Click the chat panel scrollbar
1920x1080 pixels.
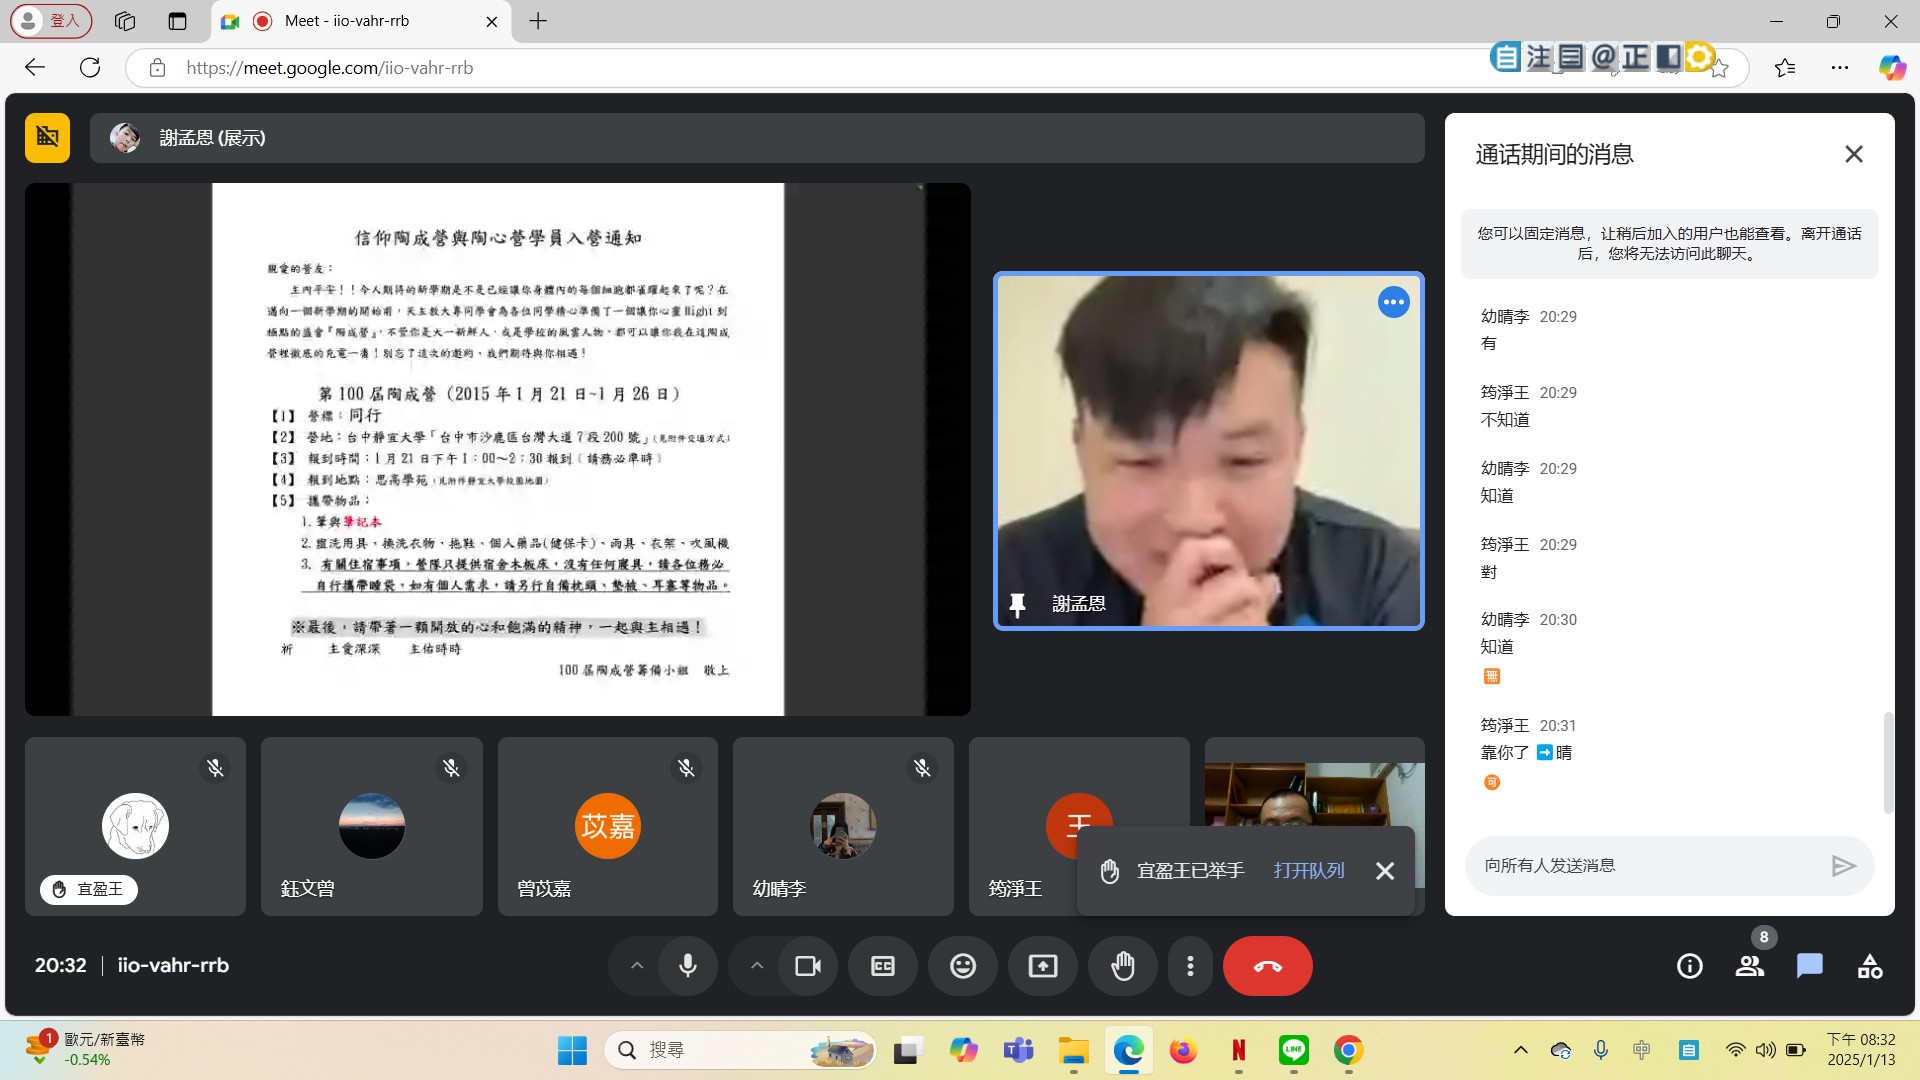pyautogui.click(x=1888, y=762)
